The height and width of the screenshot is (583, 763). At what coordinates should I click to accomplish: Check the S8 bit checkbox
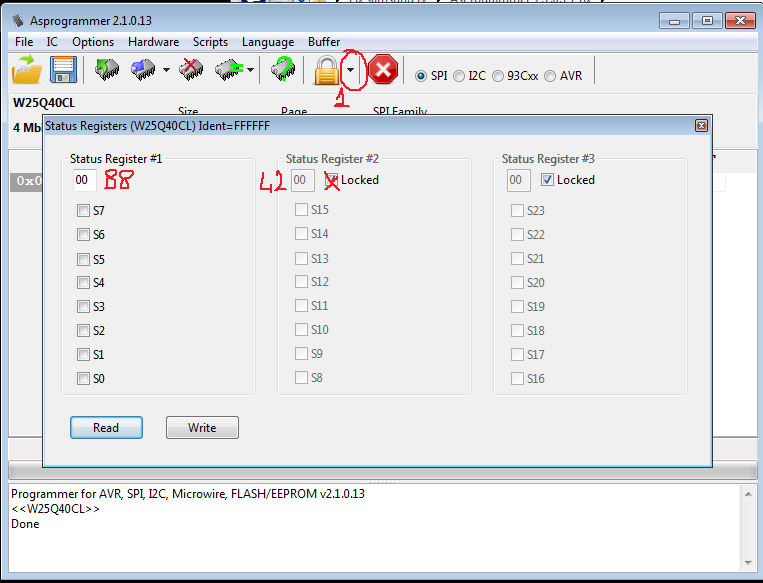[x=301, y=377]
